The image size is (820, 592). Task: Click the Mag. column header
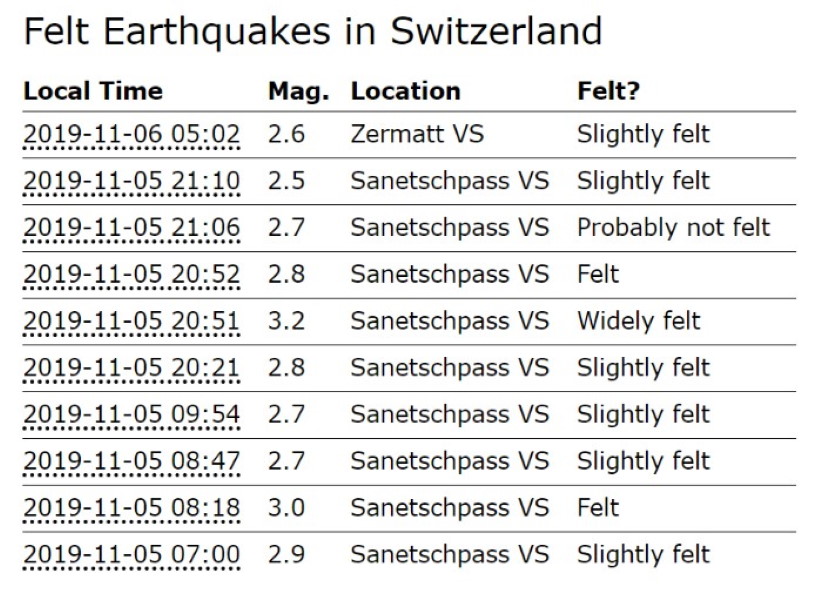(298, 91)
